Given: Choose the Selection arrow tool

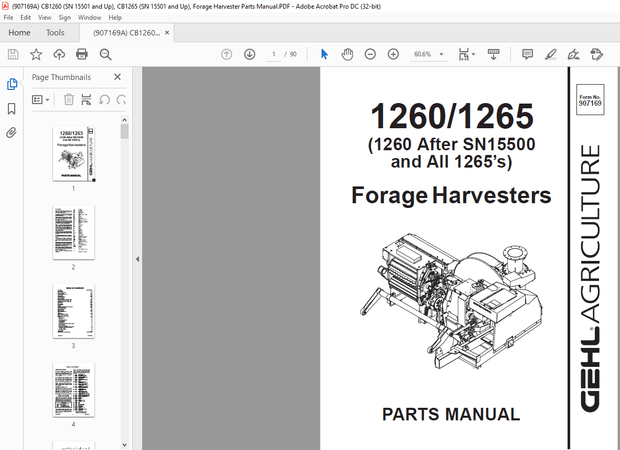Looking at the screenshot, I should [x=324, y=54].
